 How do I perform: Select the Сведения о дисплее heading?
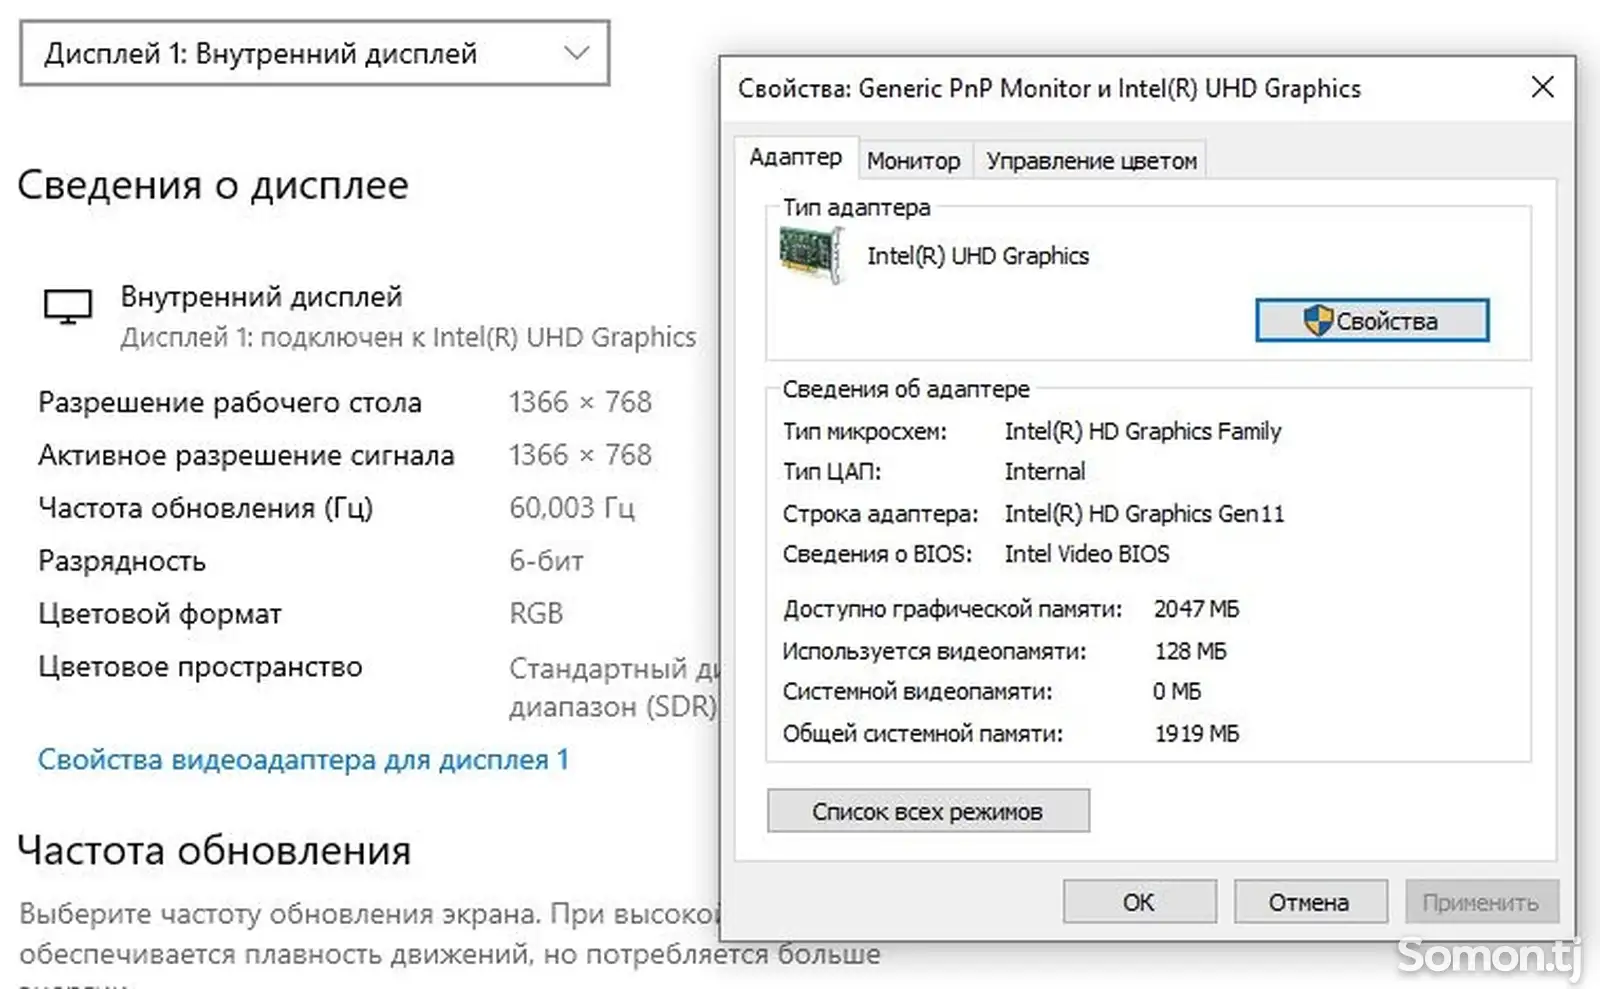pyautogui.click(x=213, y=185)
